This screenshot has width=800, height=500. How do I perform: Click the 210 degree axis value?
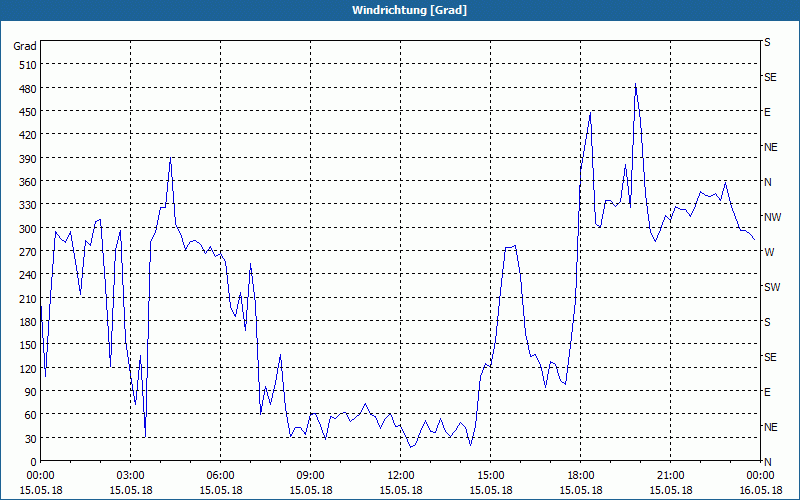tap(28, 299)
